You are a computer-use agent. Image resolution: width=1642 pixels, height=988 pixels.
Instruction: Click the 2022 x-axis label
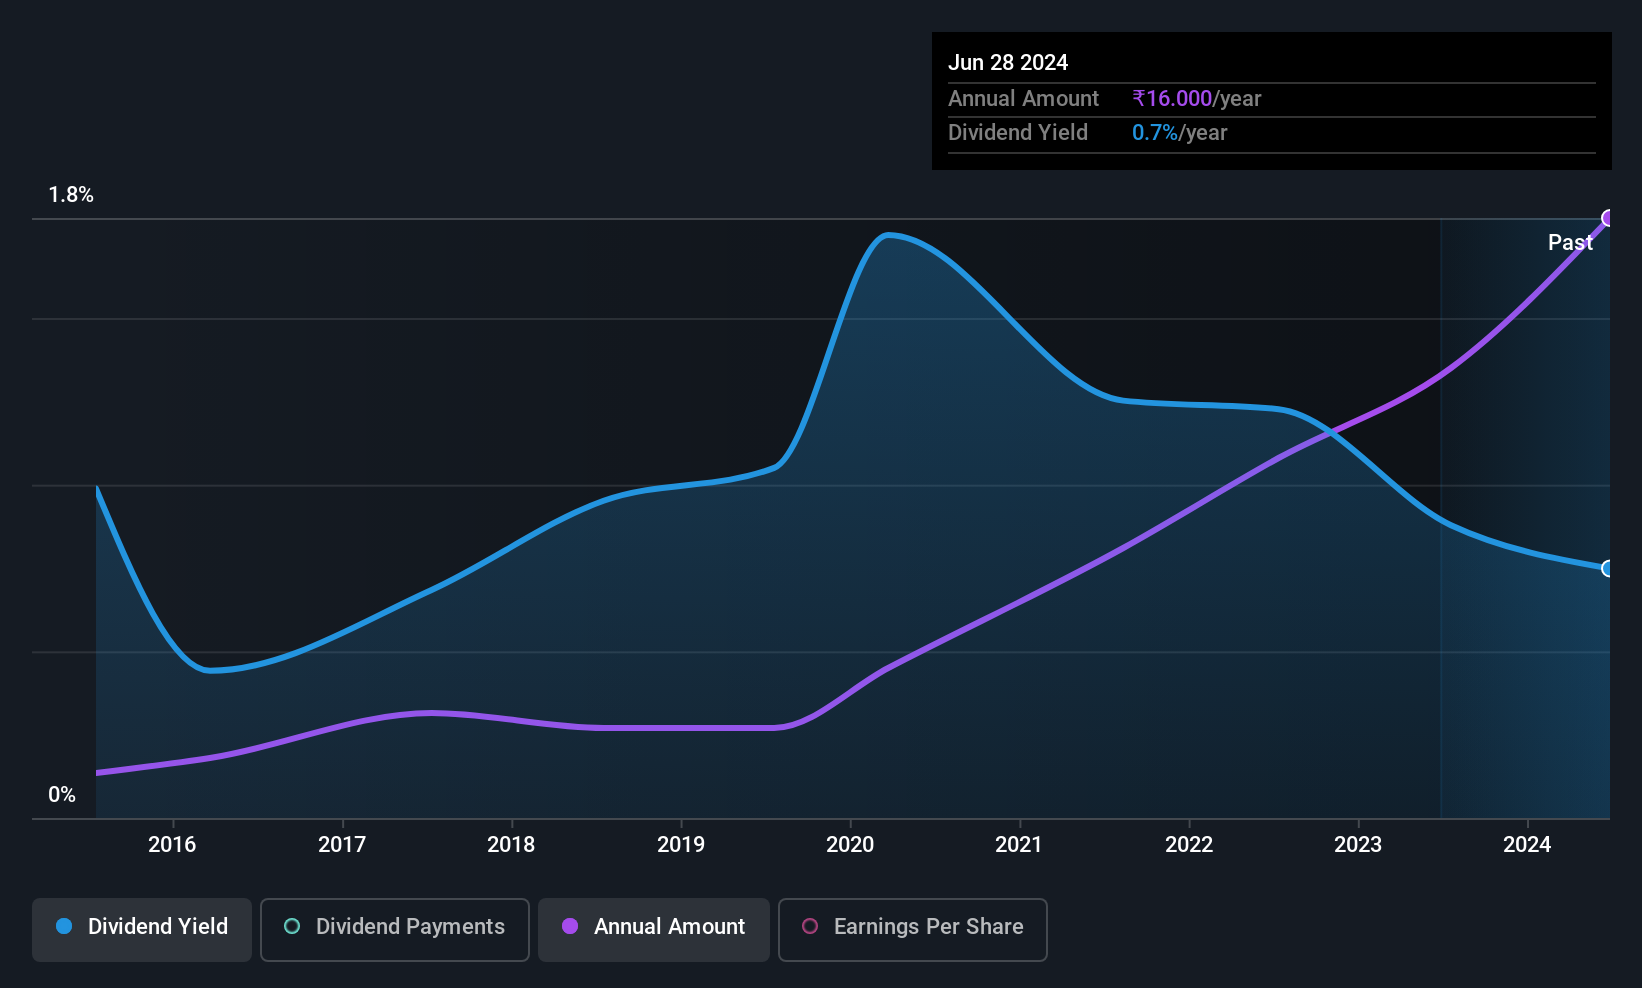(x=1189, y=844)
